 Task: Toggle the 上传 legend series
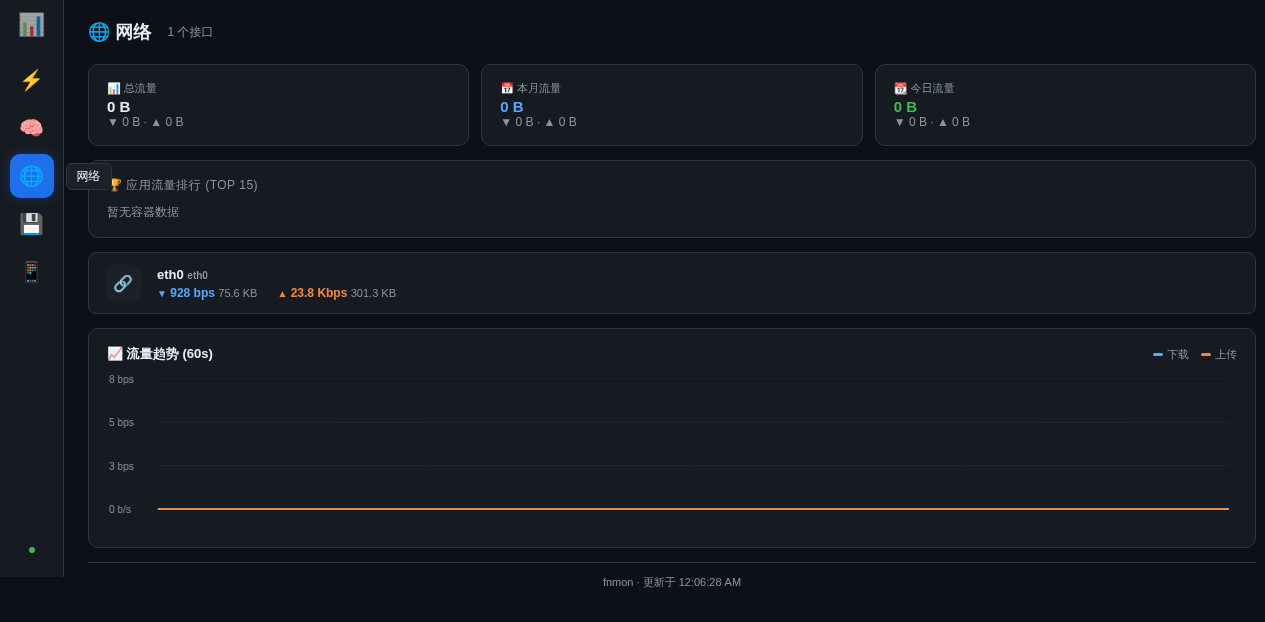(1219, 354)
